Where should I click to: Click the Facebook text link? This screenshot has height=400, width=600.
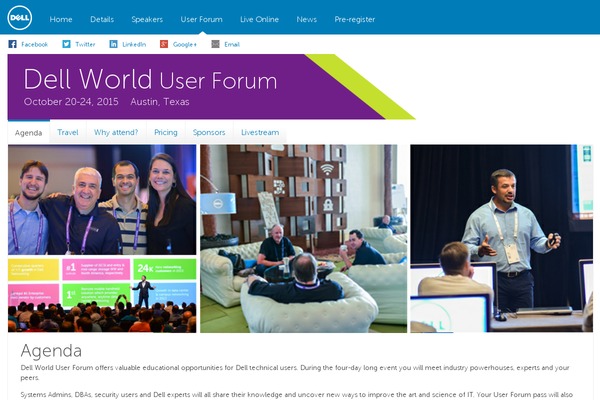pyautogui.click(x=34, y=44)
